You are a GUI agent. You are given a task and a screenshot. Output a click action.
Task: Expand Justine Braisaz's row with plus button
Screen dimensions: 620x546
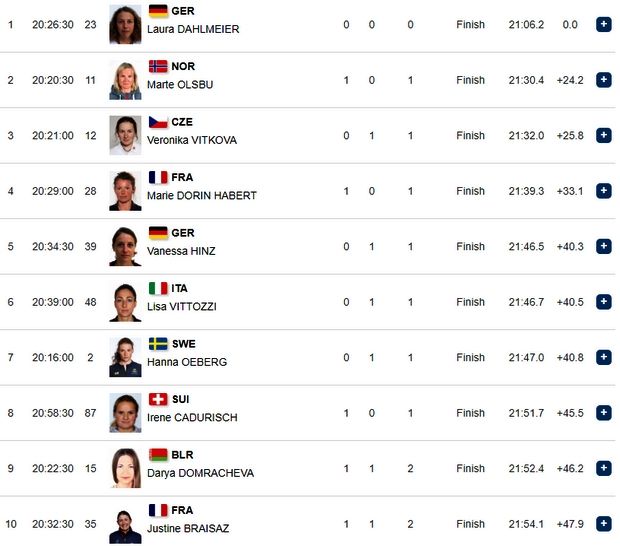click(x=603, y=523)
